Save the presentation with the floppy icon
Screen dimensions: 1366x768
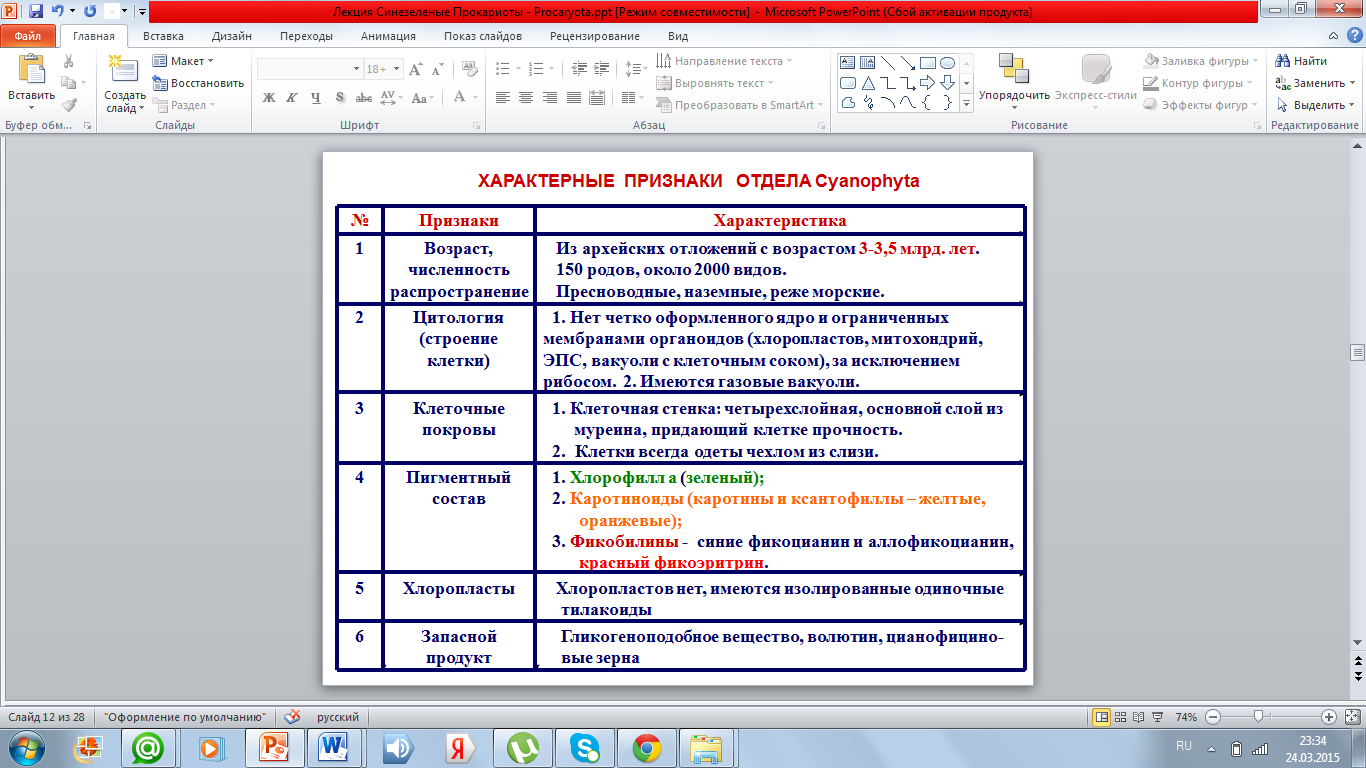tap(36, 12)
